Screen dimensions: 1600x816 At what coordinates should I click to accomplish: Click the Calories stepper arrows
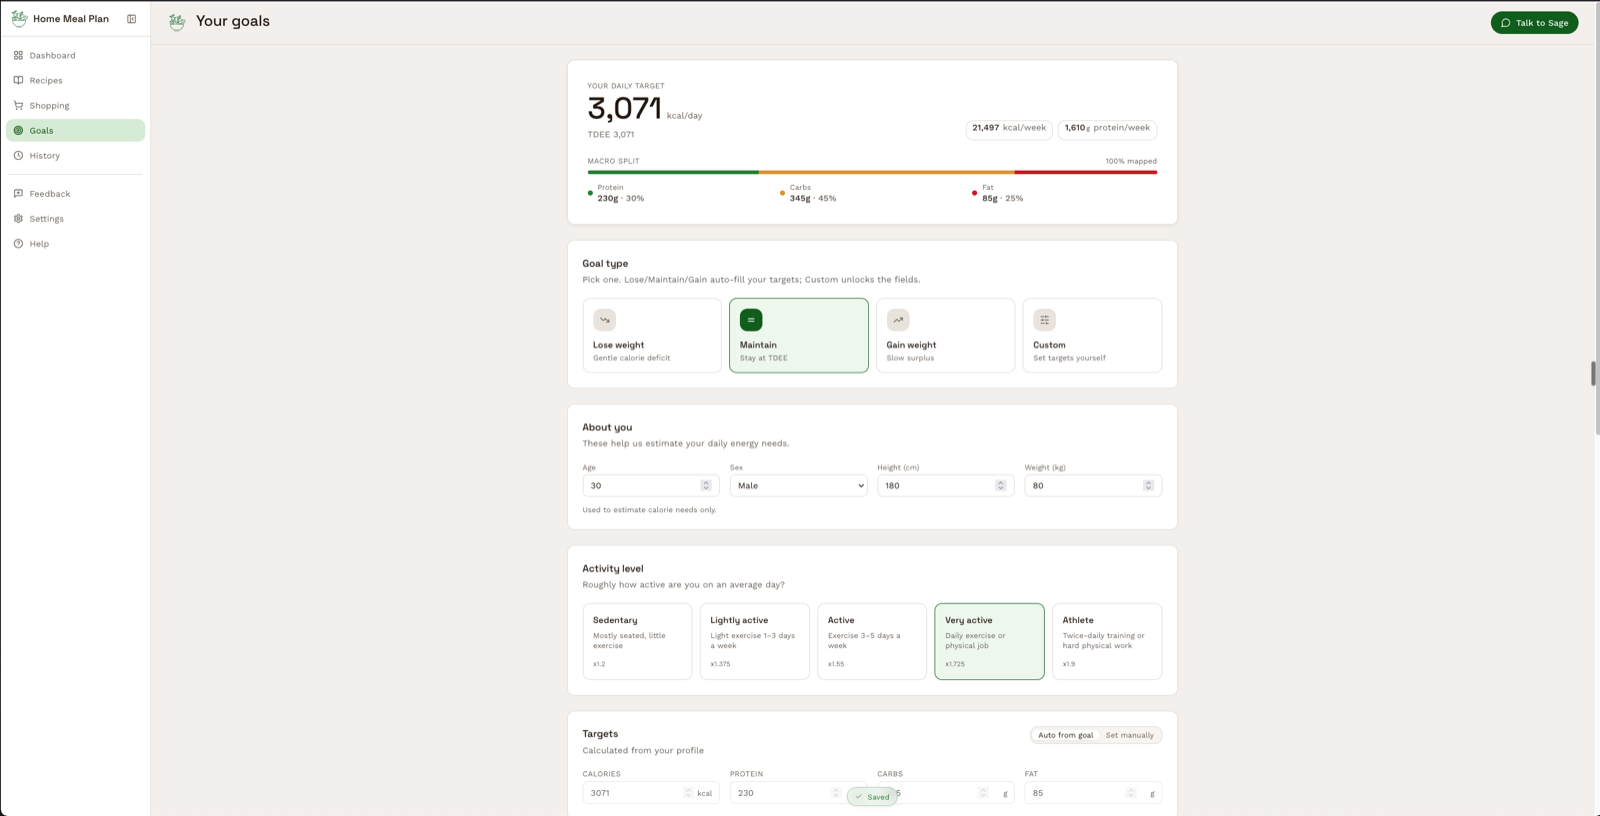[x=688, y=793]
